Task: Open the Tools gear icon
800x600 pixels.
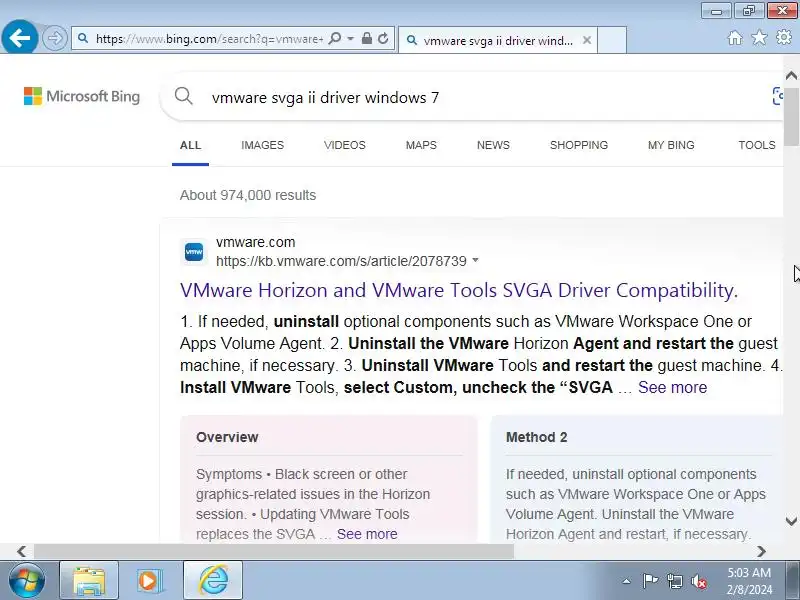Action: click(784, 37)
